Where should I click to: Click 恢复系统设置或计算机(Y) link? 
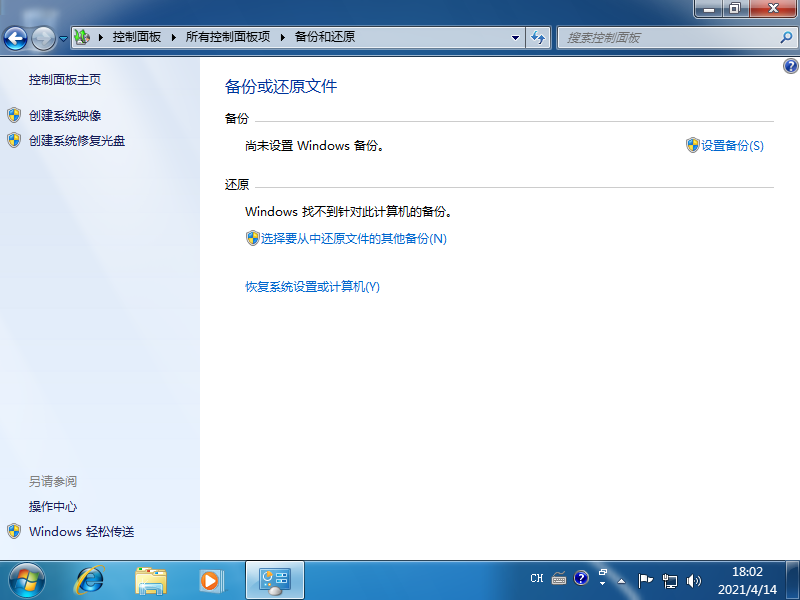tap(312, 287)
